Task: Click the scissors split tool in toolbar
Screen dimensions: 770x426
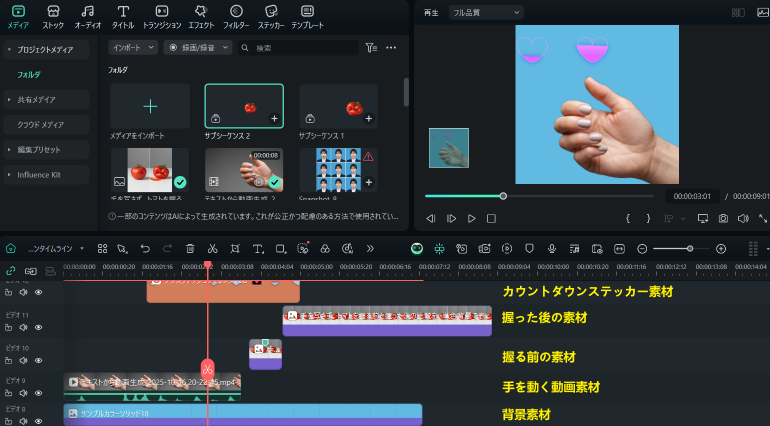Action: click(x=212, y=248)
